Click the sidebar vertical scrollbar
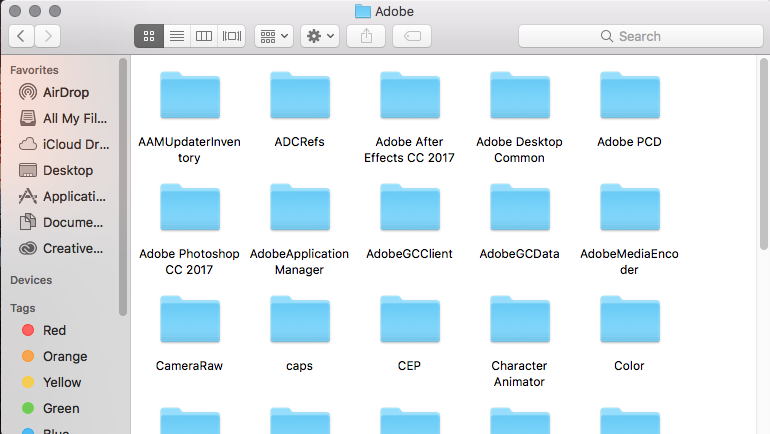Image resolution: width=770 pixels, height=434 pixels. 123,187
